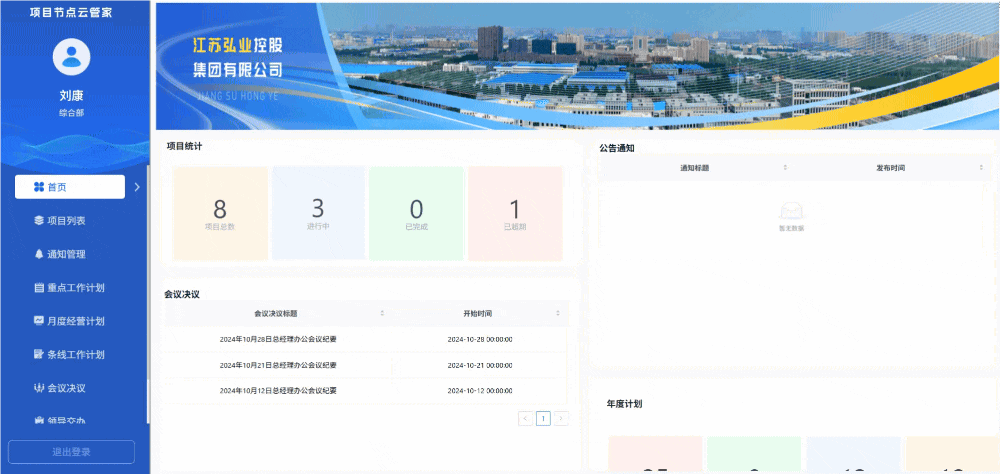Click the date 2024-10-12 00:00:00

[480, 390]
